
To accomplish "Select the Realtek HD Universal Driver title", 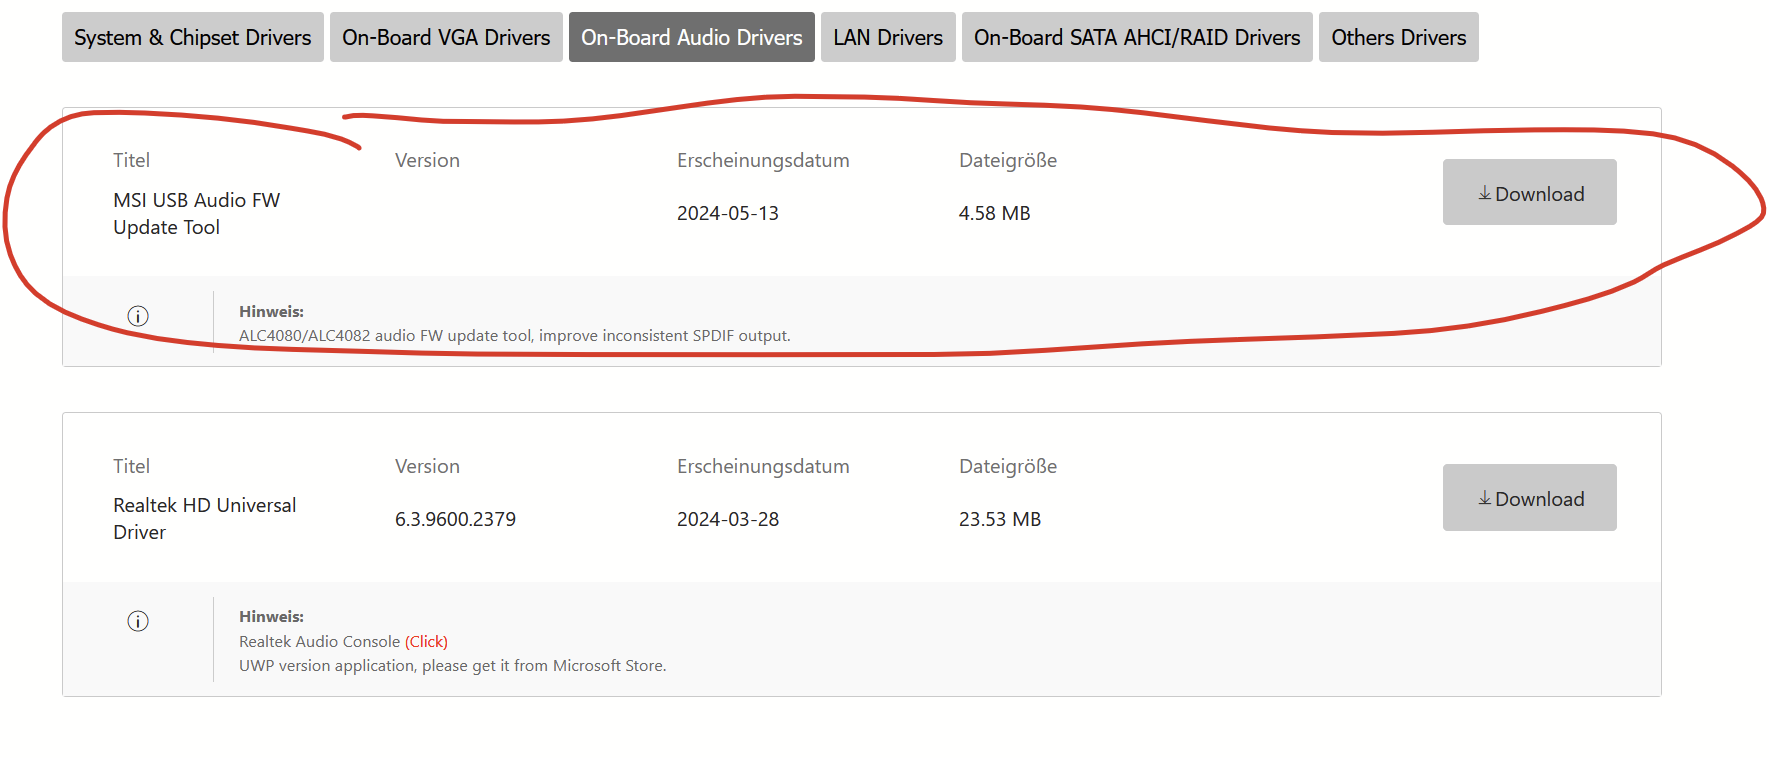I will coord(205,518).
